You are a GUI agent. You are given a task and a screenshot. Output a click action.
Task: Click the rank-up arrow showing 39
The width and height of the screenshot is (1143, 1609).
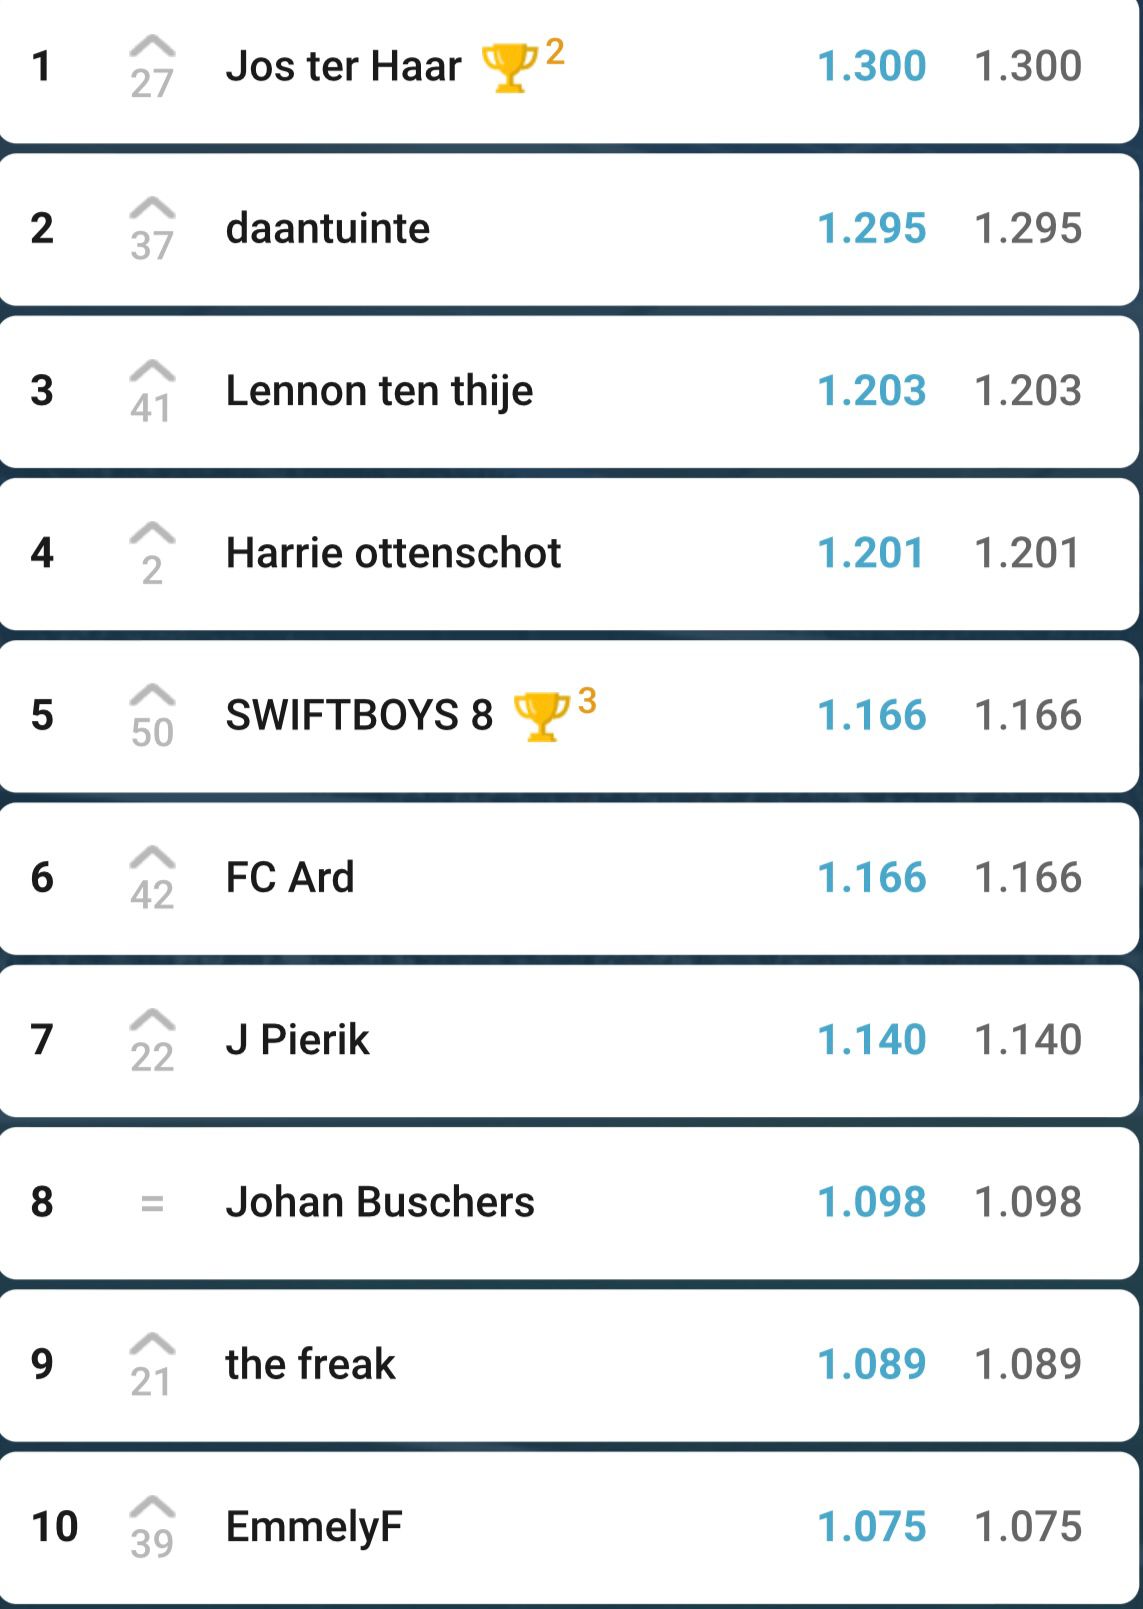(152, 1527)
